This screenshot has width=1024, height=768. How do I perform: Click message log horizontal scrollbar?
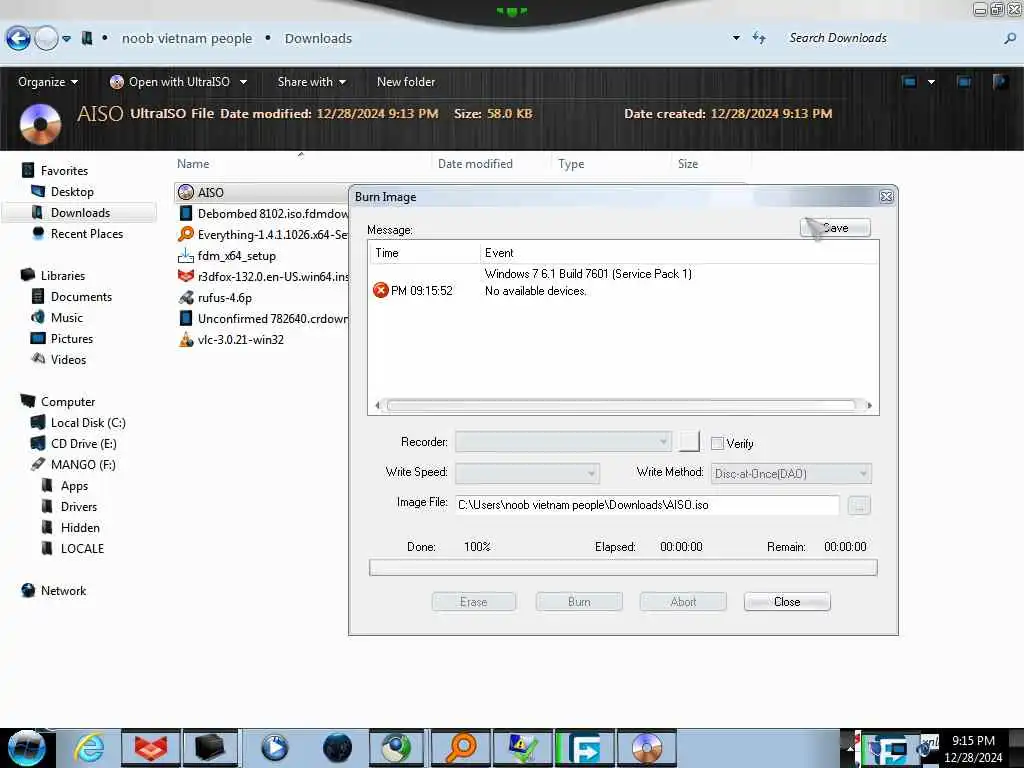(x=623, y=406)
